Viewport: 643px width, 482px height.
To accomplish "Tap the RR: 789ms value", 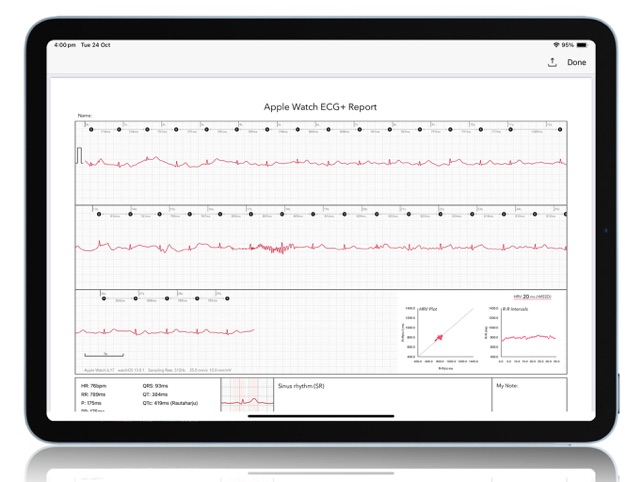I will (x=93, y=394).
